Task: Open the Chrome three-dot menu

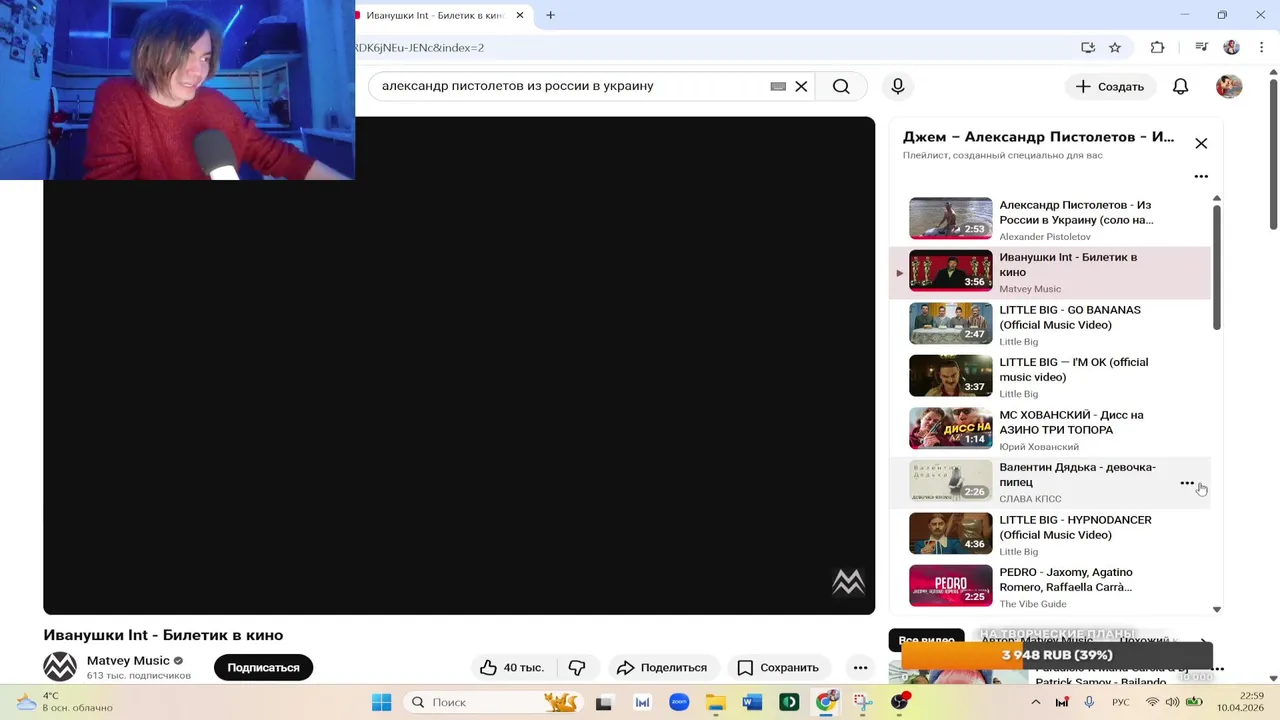Action: coord(1260,47)
